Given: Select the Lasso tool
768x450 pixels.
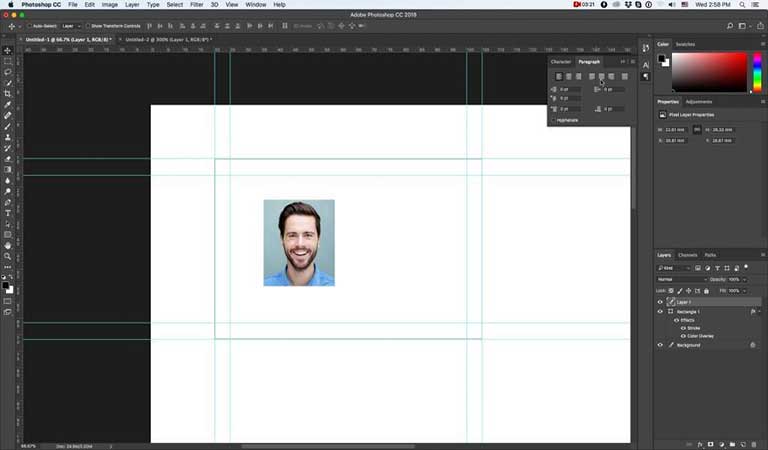Looking at the screenshot, I should (x=8, y=72).
